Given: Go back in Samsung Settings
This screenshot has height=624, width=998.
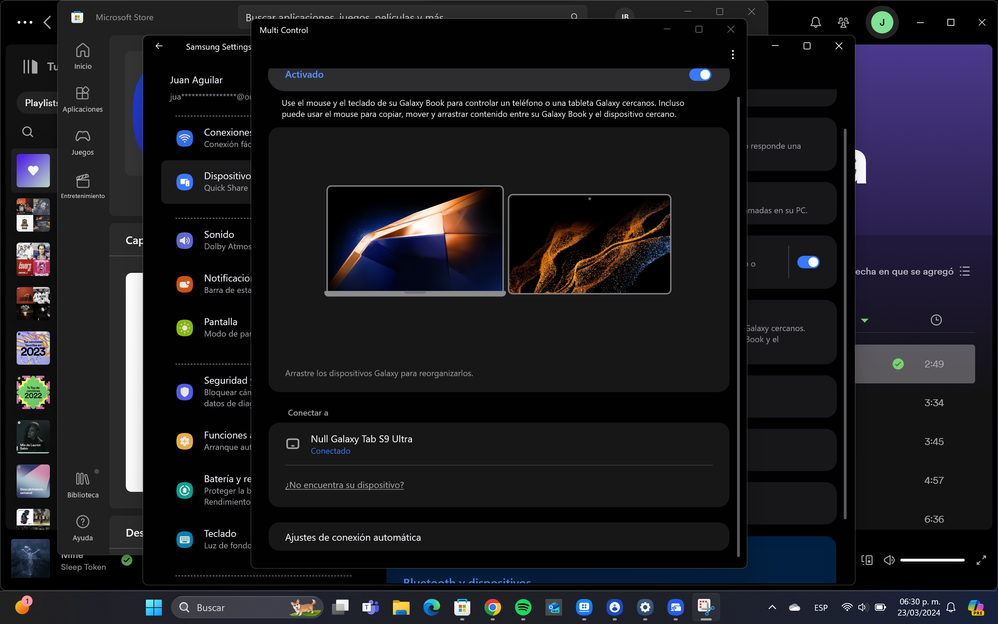Looking at the screenshot, I should pyautogui.click(x=159, y=46).
